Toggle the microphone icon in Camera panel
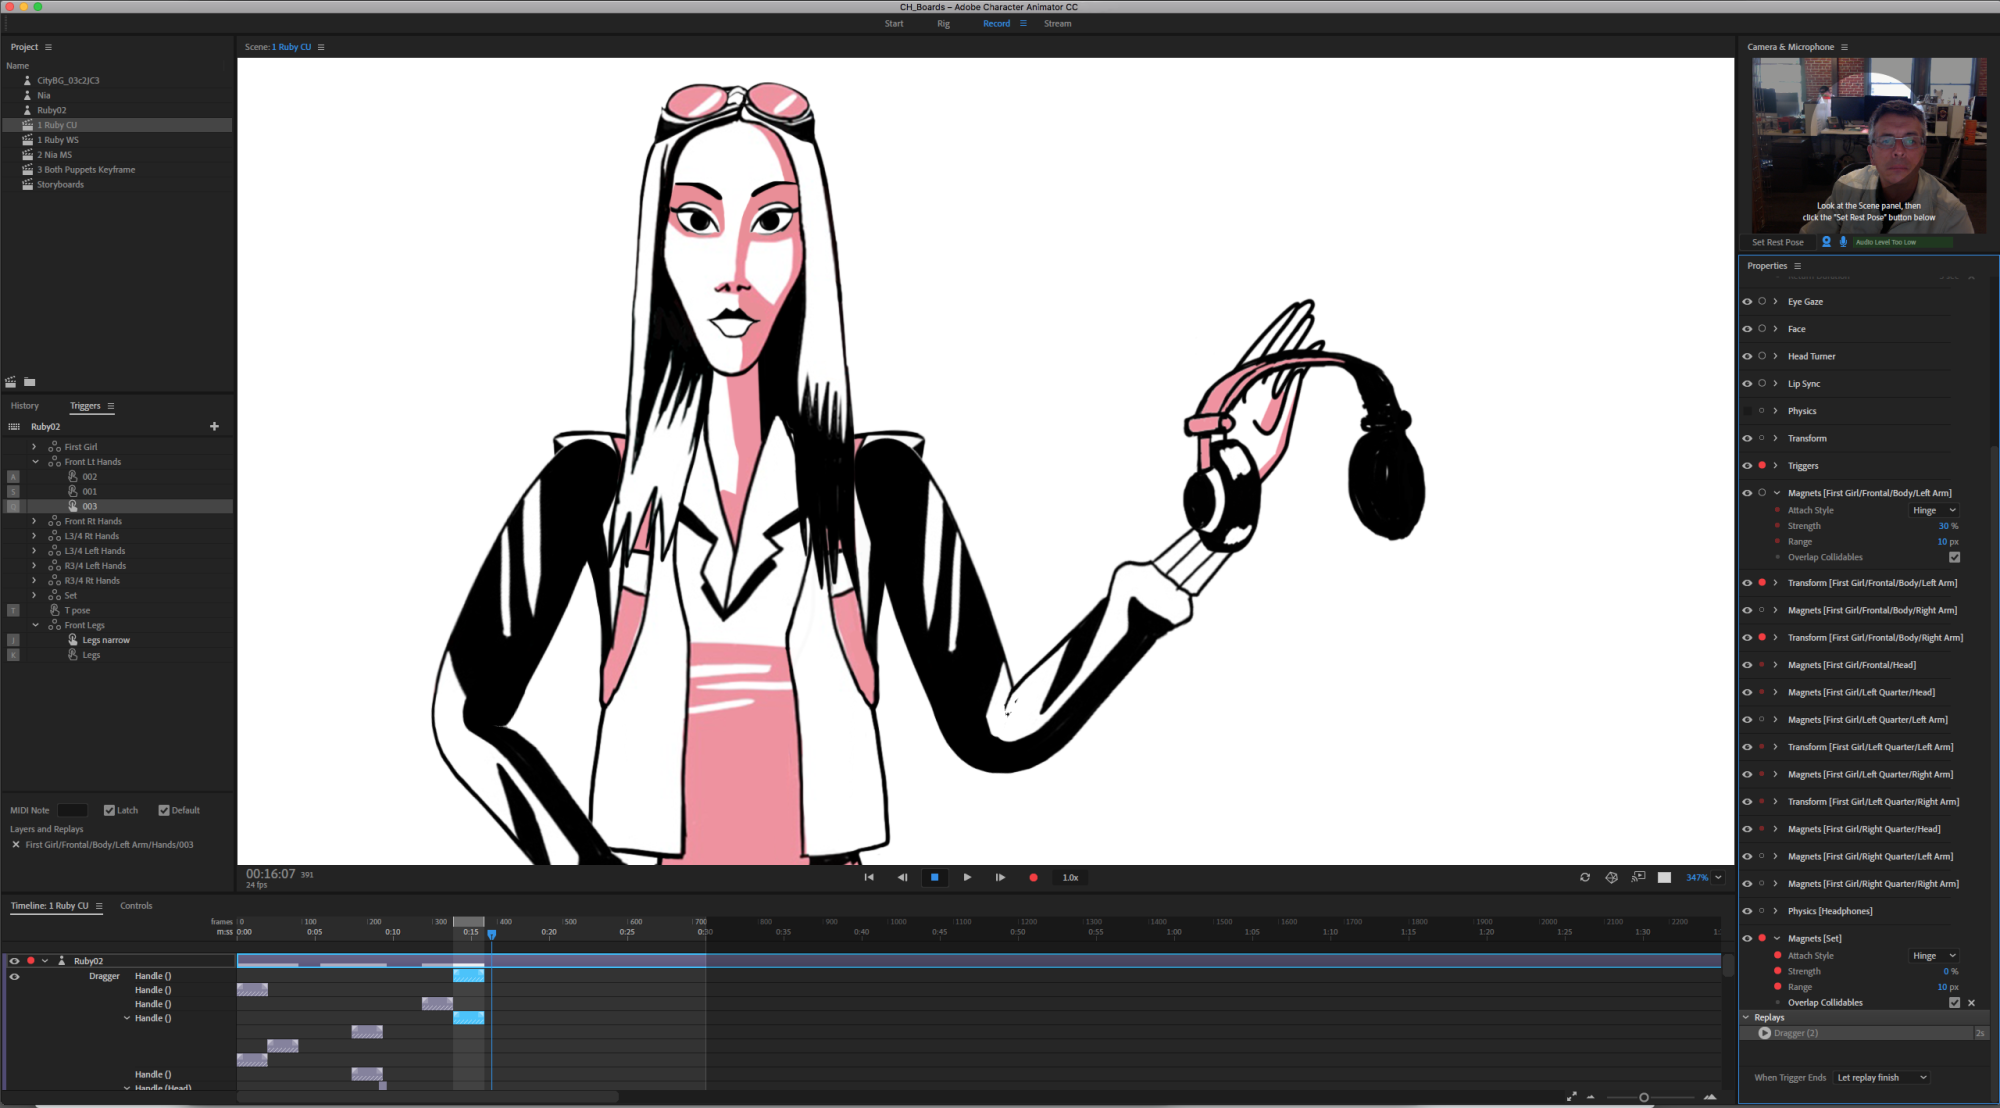 (1843, 242)
